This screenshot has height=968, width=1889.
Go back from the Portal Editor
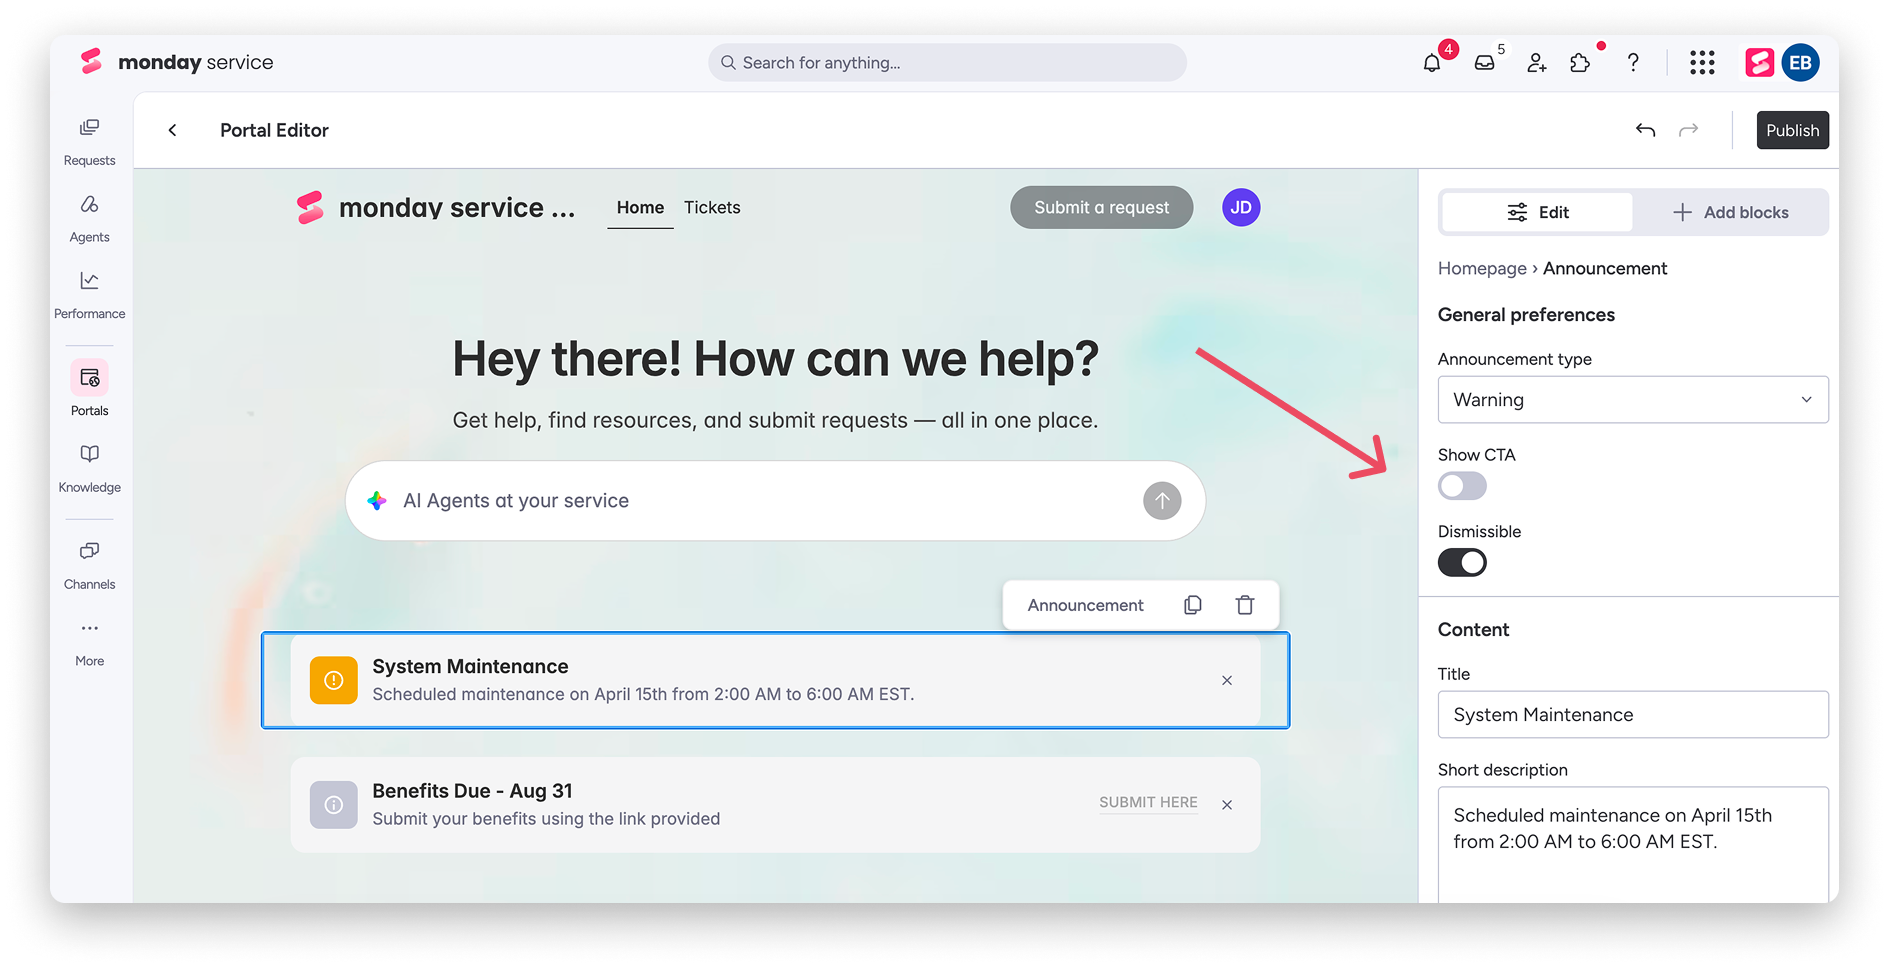pos(173,130)
